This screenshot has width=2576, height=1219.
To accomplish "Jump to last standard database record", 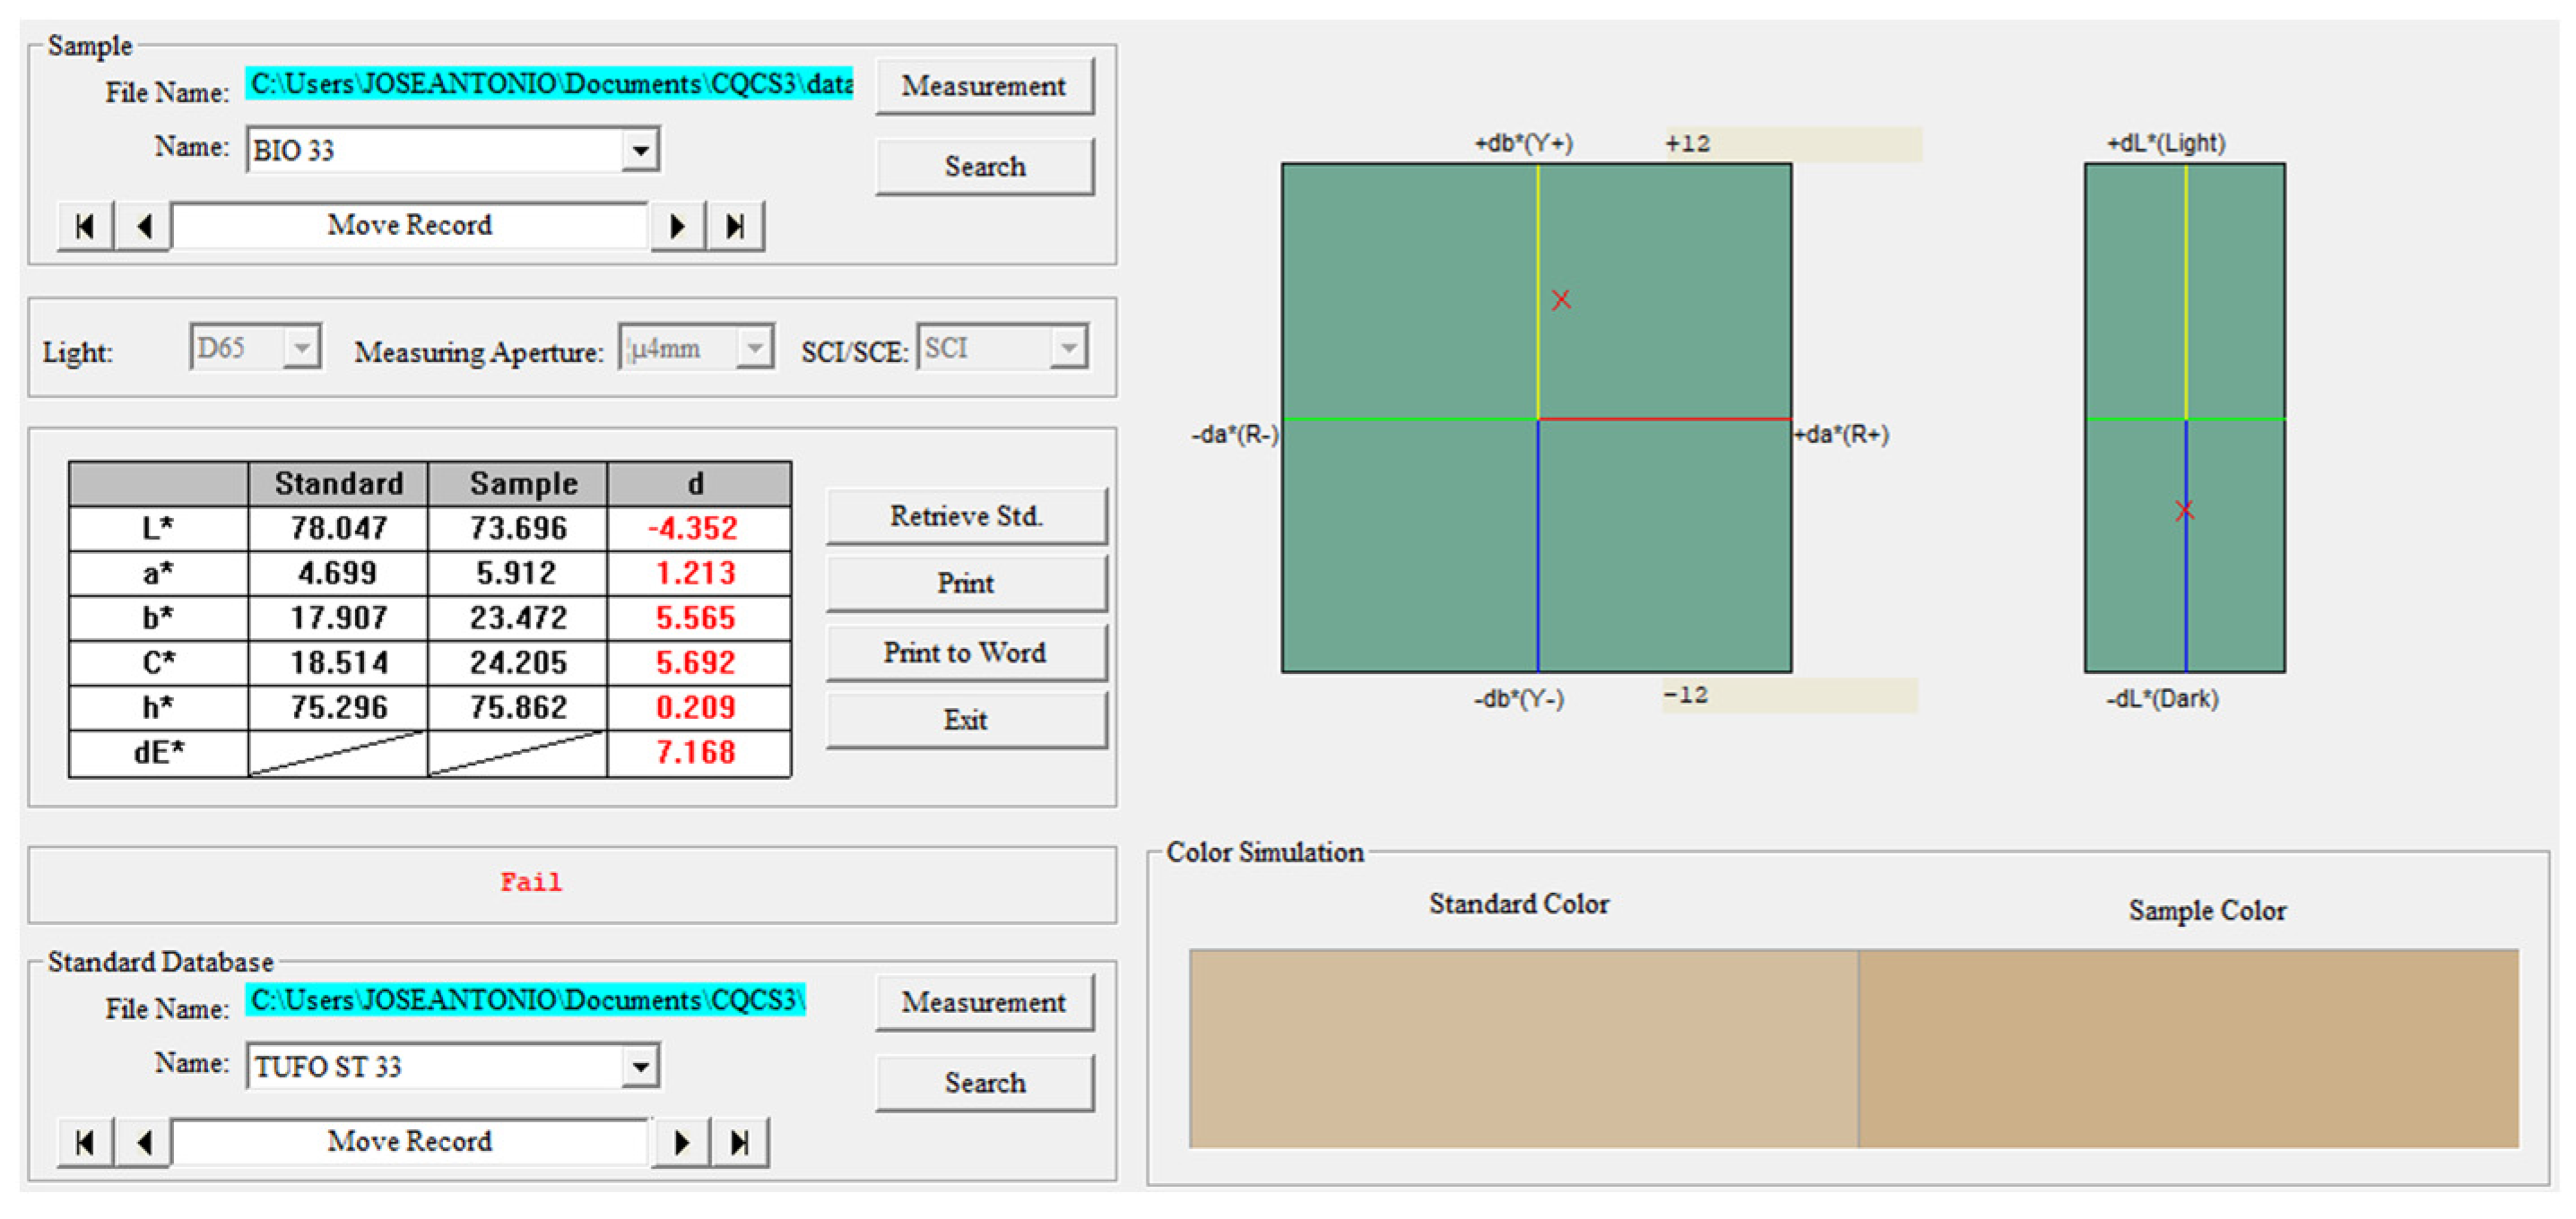I will click(x=740, y=1142).
